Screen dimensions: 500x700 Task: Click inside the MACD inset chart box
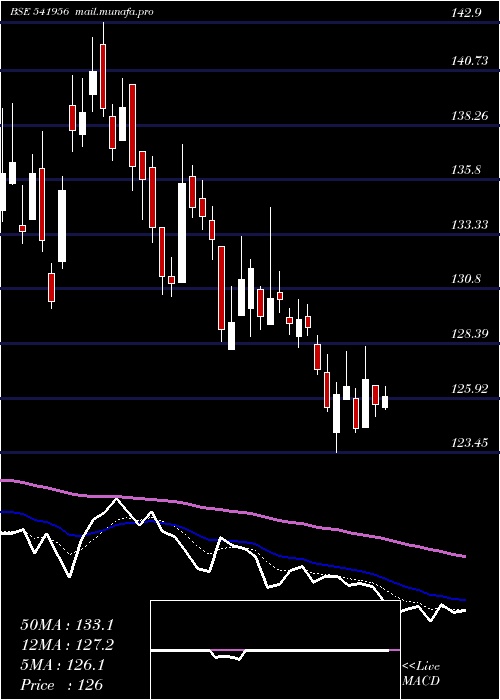275,650
